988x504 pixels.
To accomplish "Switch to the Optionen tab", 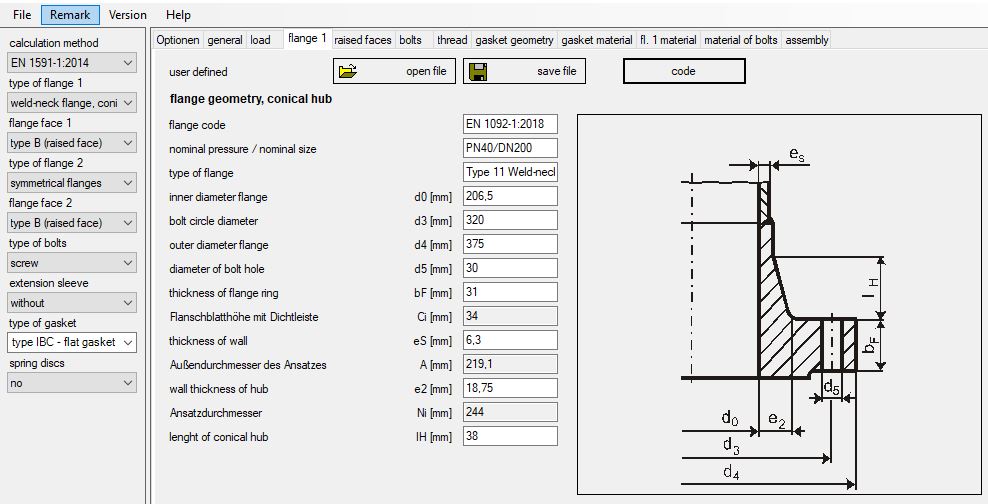I will 178,40.
